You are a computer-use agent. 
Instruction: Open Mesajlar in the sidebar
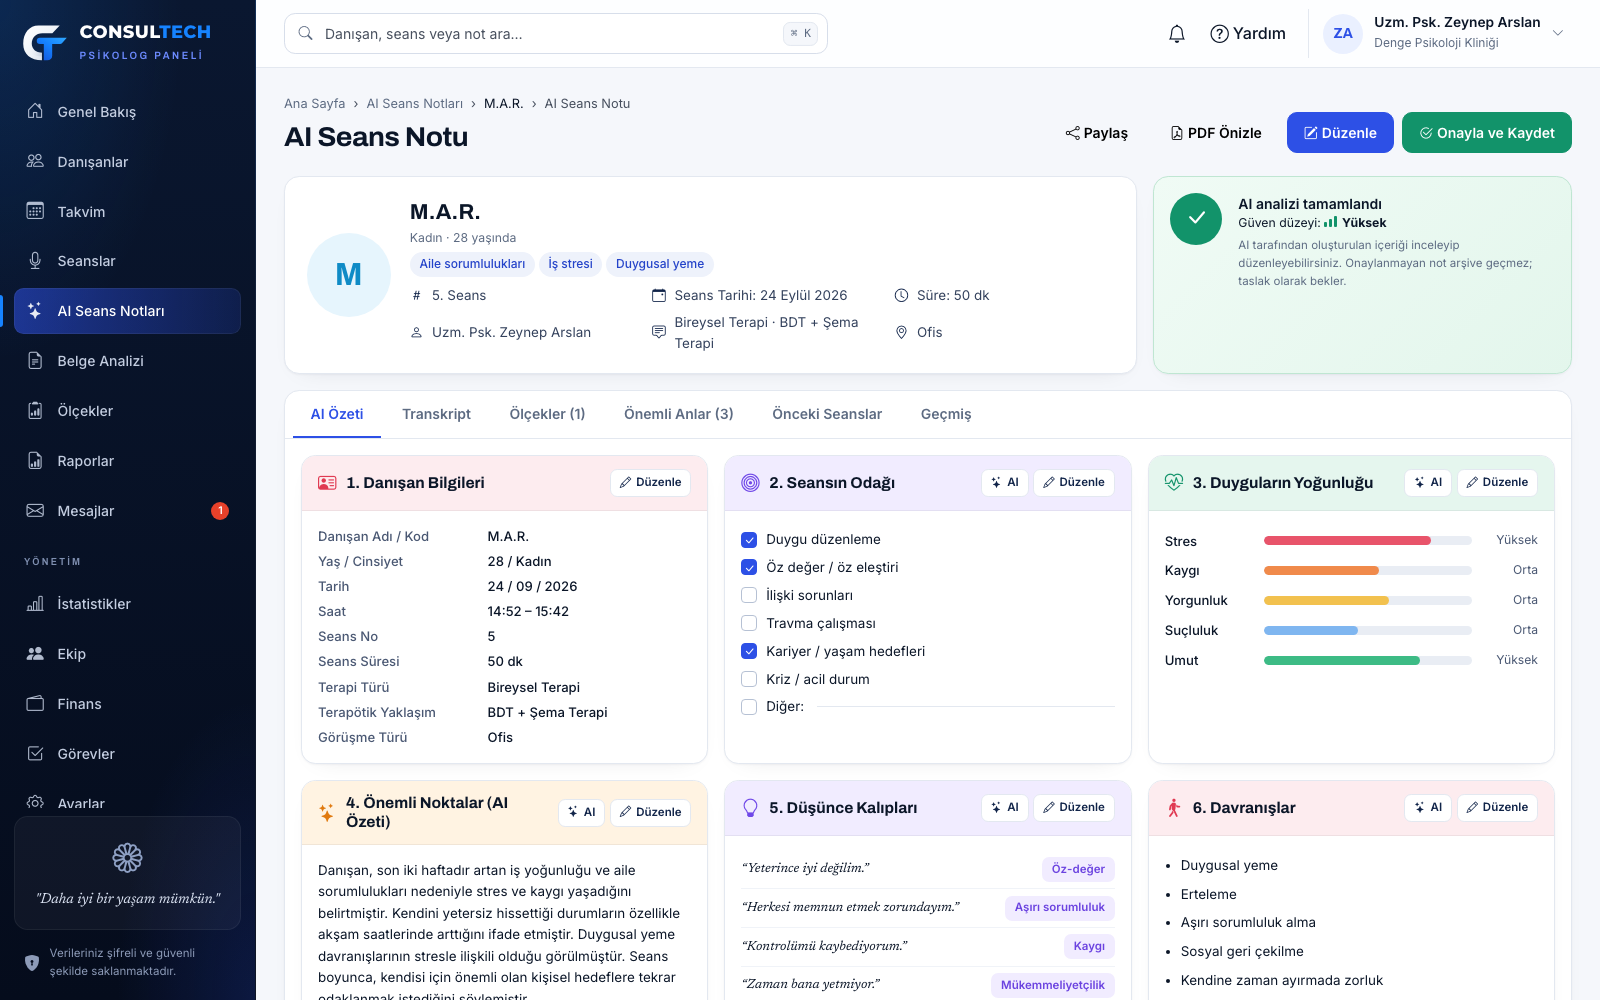[128, 511]
